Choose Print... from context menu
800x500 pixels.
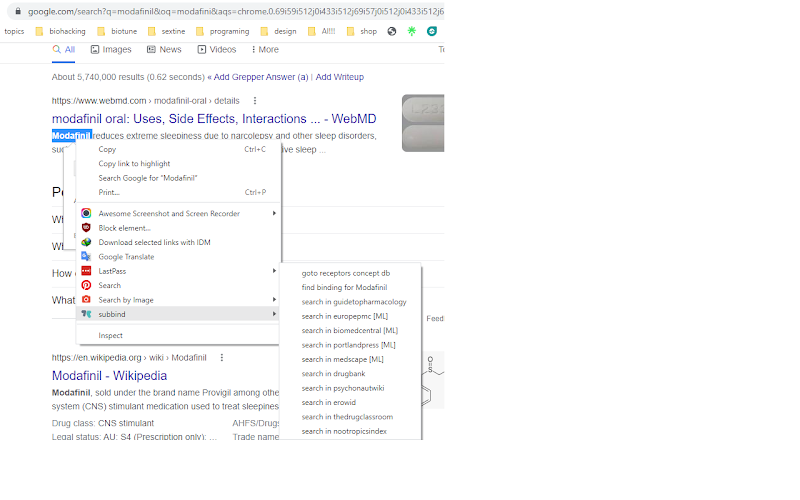point(178,192)
